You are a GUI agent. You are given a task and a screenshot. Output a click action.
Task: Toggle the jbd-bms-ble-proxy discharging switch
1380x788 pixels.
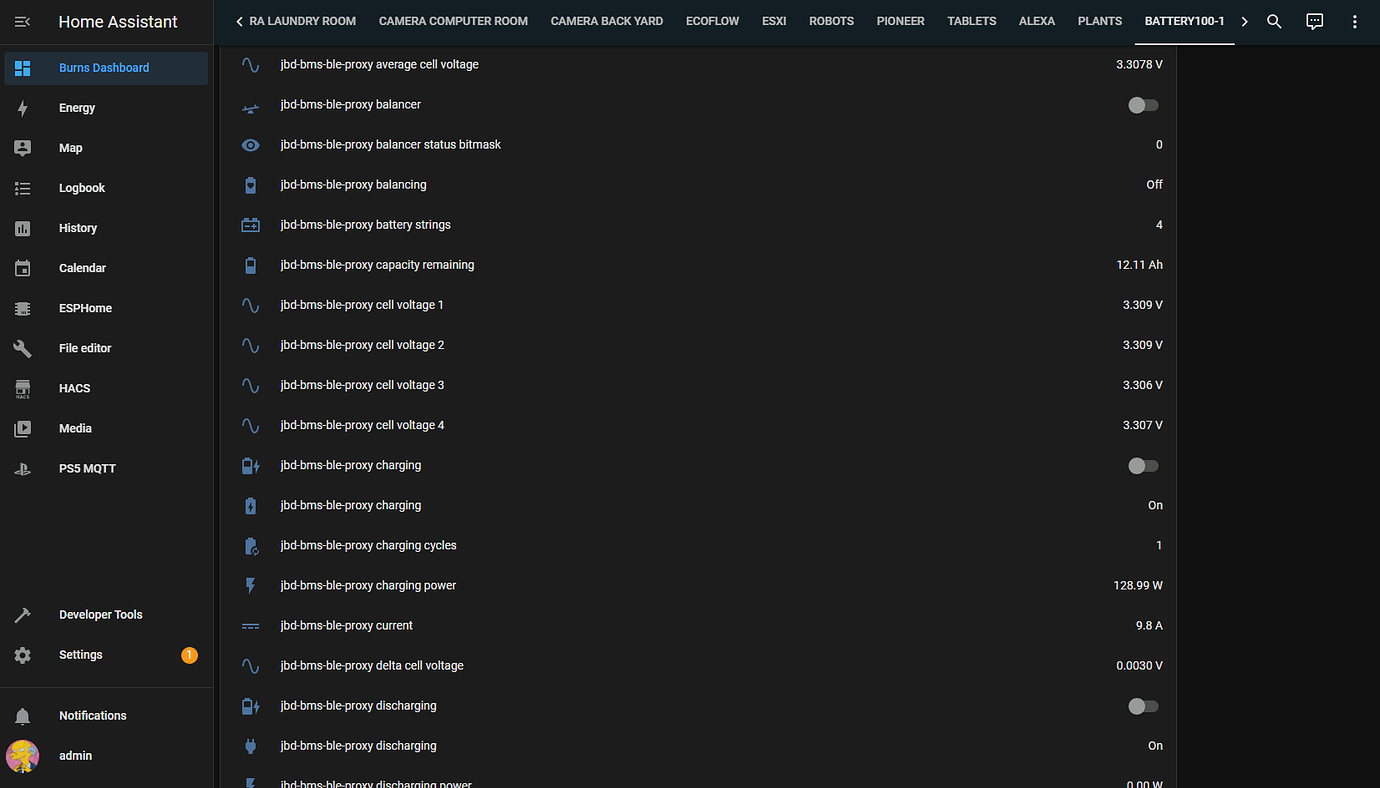point(1142,706)
